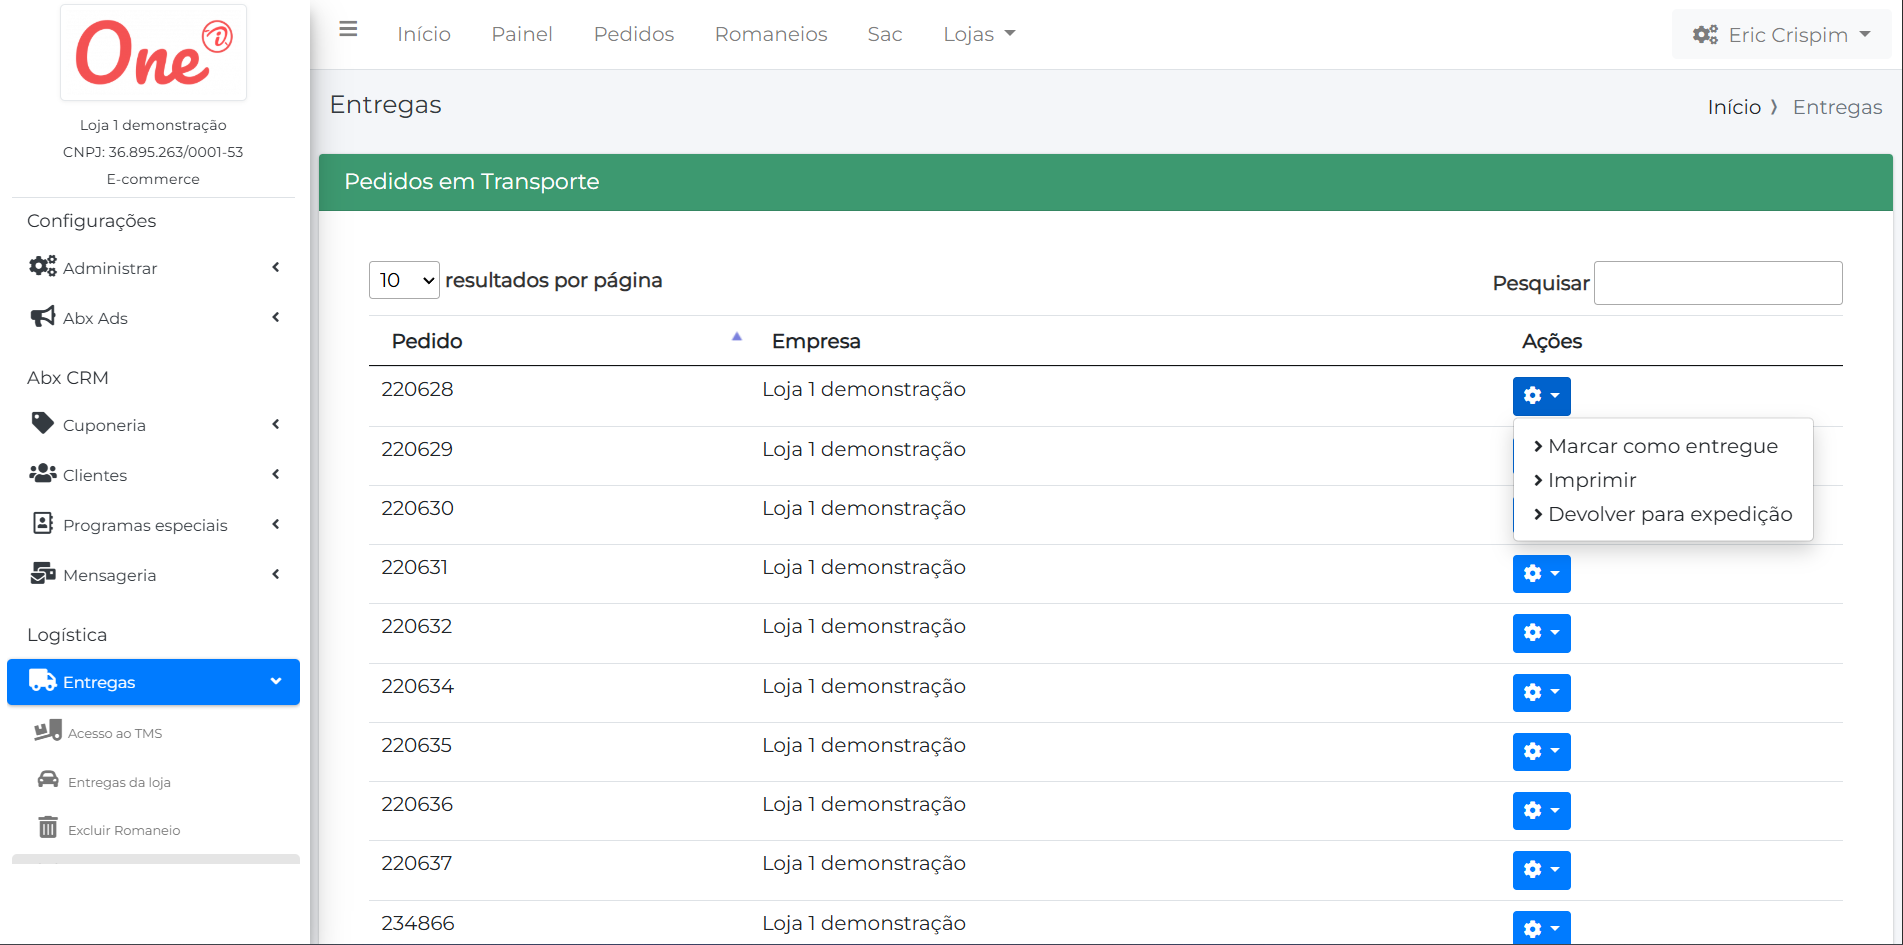Click the One logo image
The image size is (1903, 945).
click(x=153, y=53)
